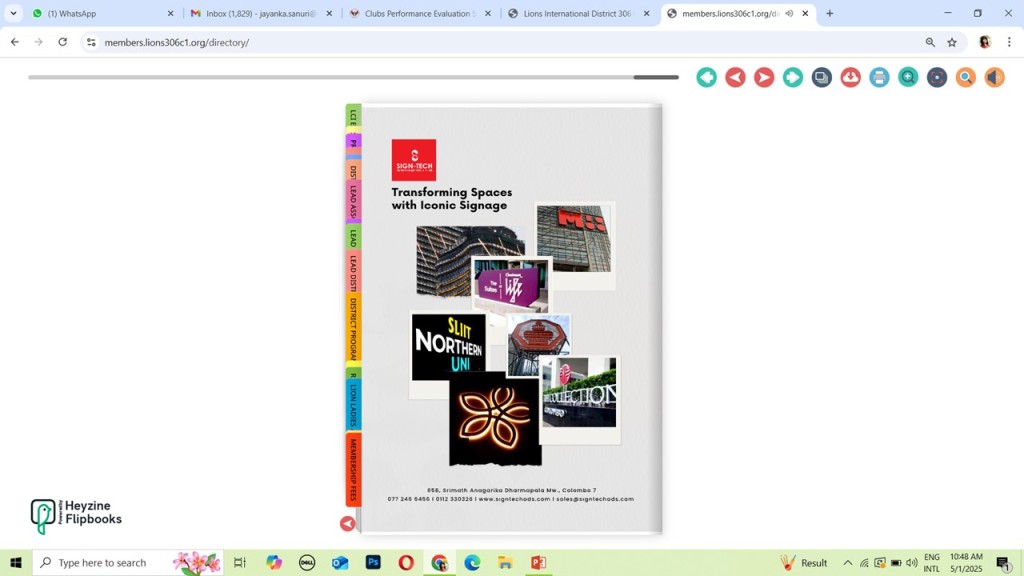The height and width of the screenshot is (576, 1024).
Task: View site information icon in address bar
Action: (x=91, y=42)
